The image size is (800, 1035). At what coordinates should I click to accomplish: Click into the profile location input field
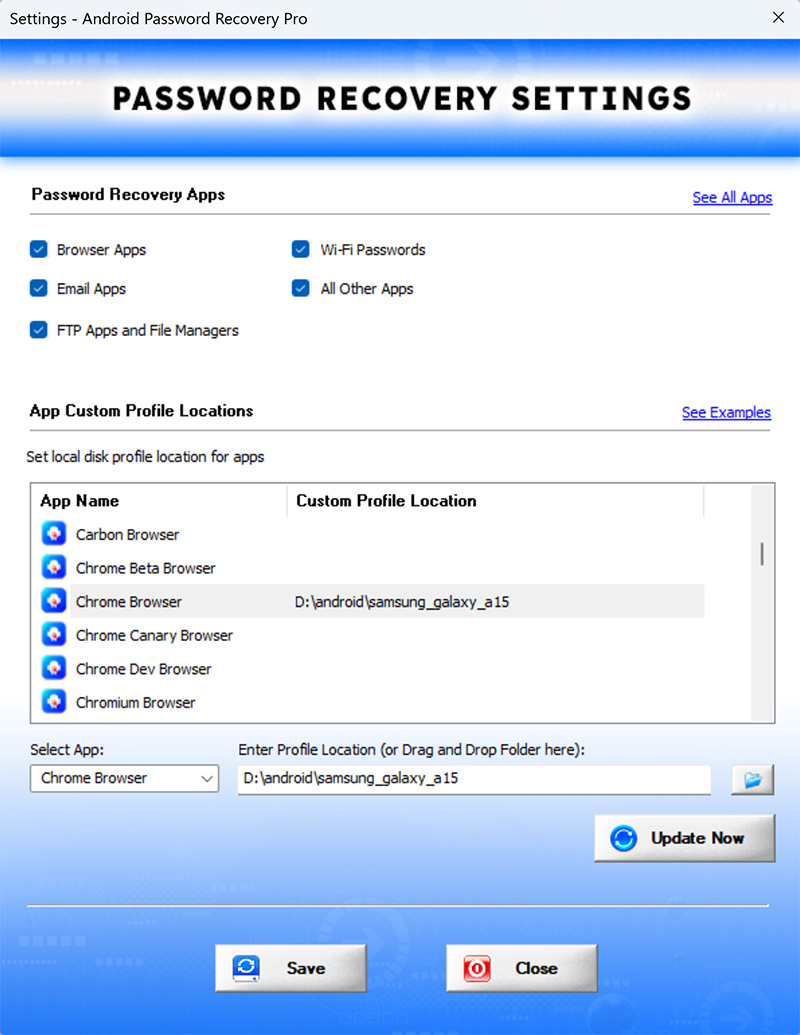point(474,779)
